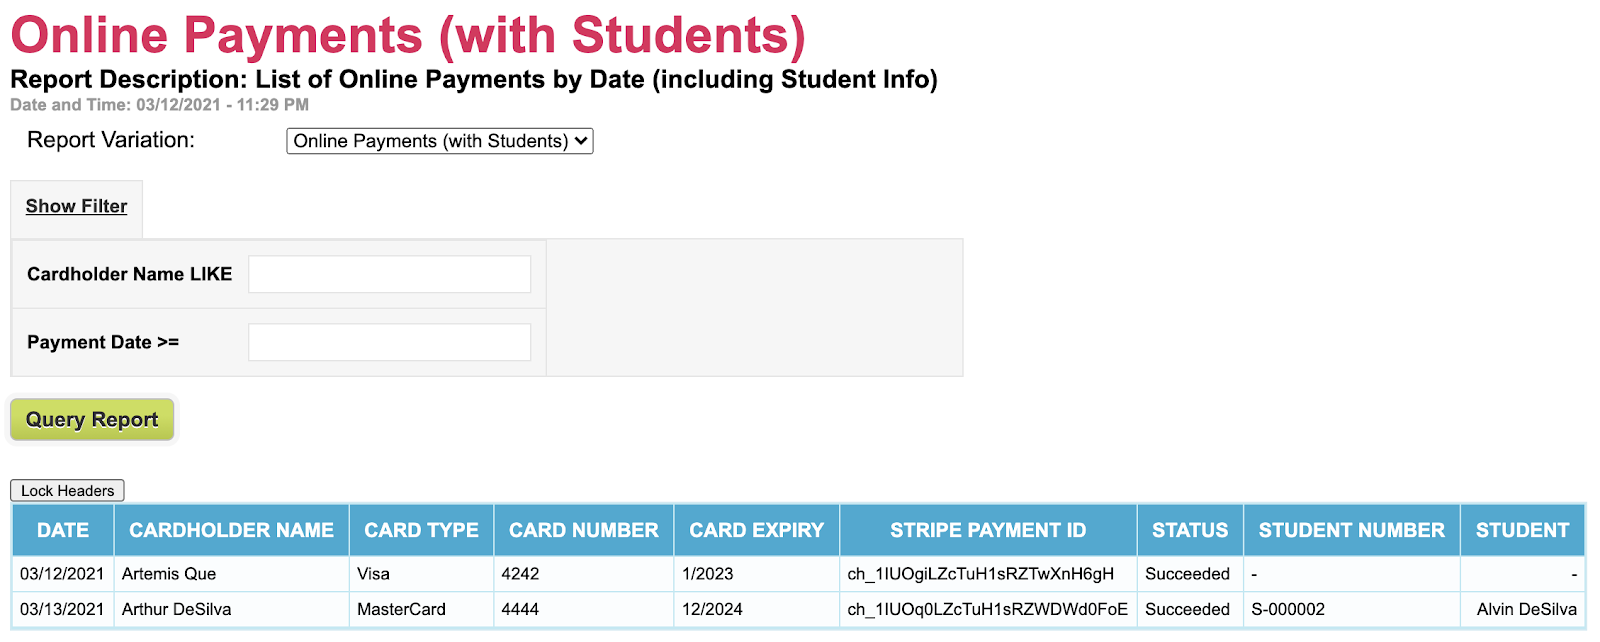Click the Payment Date >= label
The height and width of the screenshot is (642, 1600).
(103, 342)
